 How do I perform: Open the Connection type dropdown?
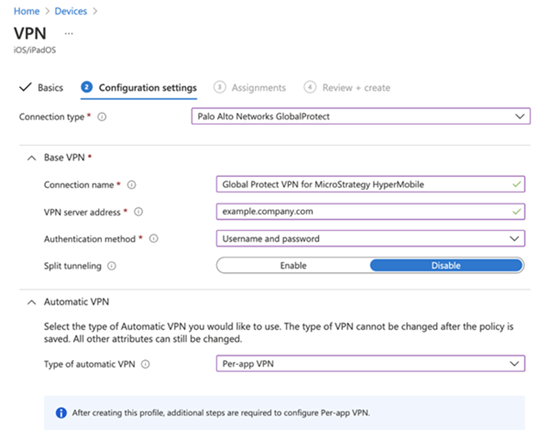(x=361, y=116)
